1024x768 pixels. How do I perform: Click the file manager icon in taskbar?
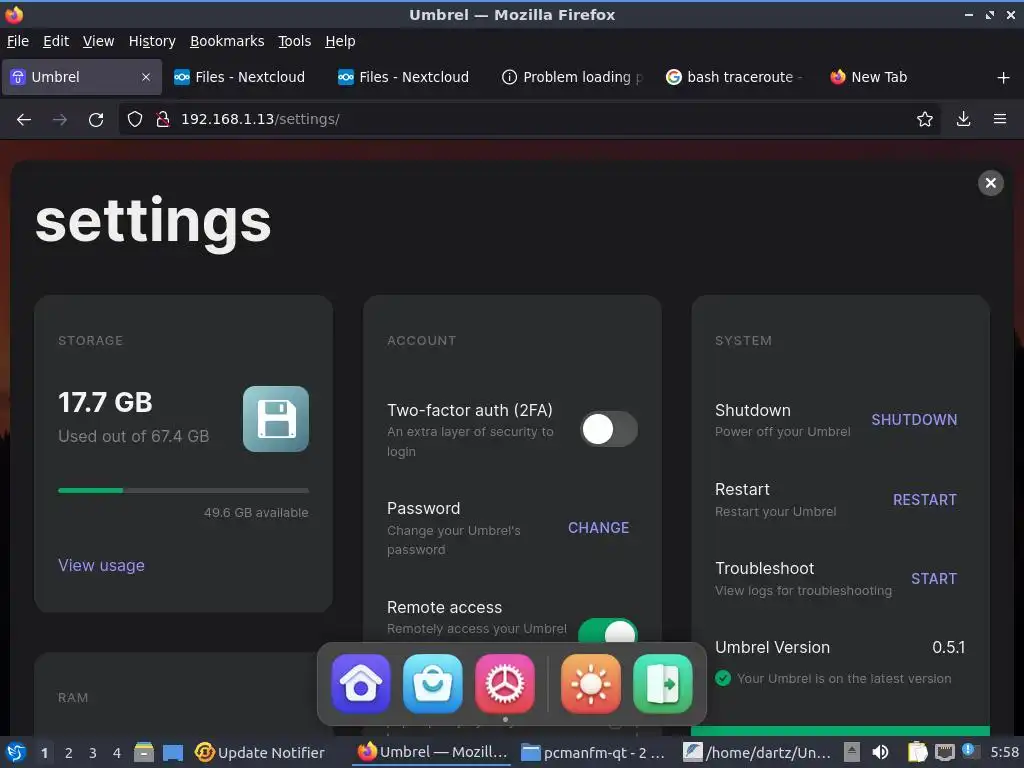(x=144, y=753)
